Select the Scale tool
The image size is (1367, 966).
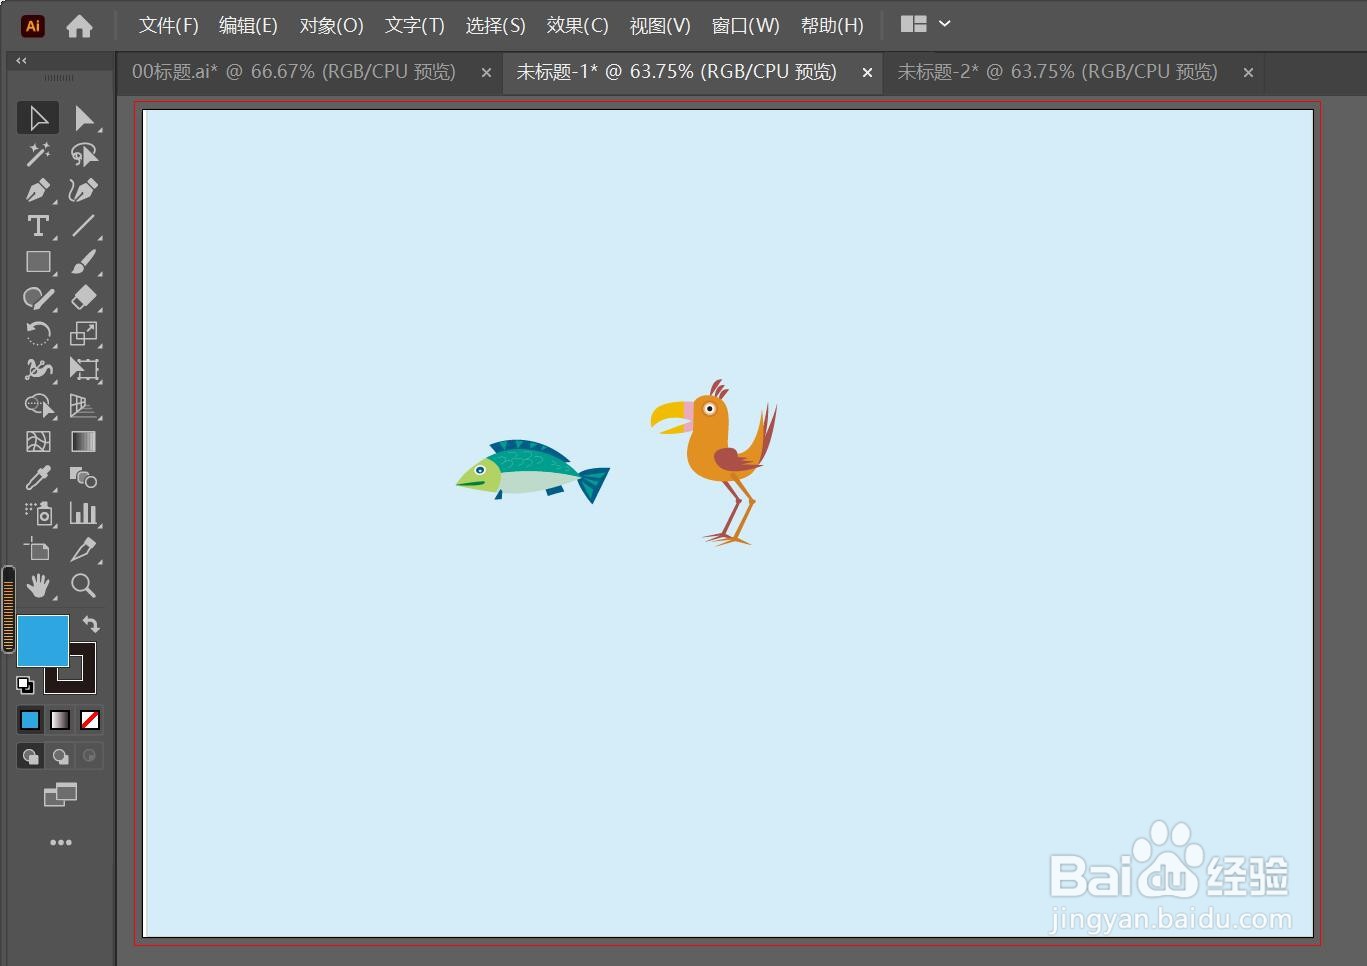point(84,334)
